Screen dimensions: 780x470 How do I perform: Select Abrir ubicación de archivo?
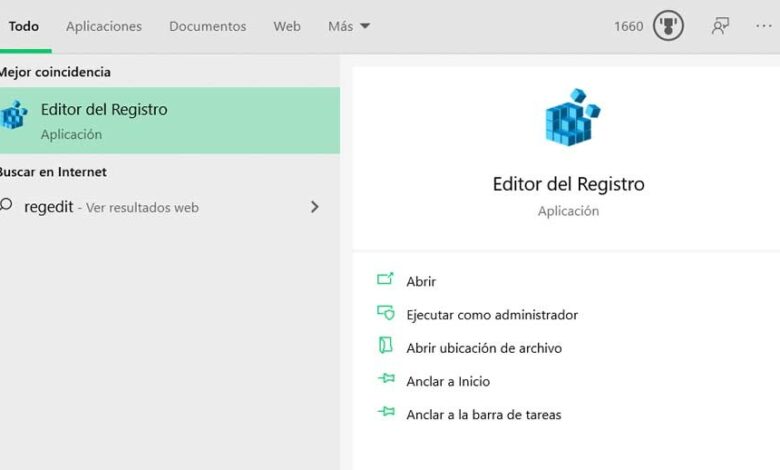[x=484, y=348]
